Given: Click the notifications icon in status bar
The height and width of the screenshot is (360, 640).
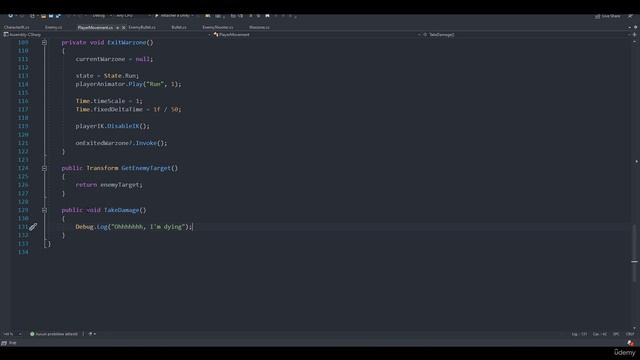Looking at the screenshot, I should [x=631, y=343].
